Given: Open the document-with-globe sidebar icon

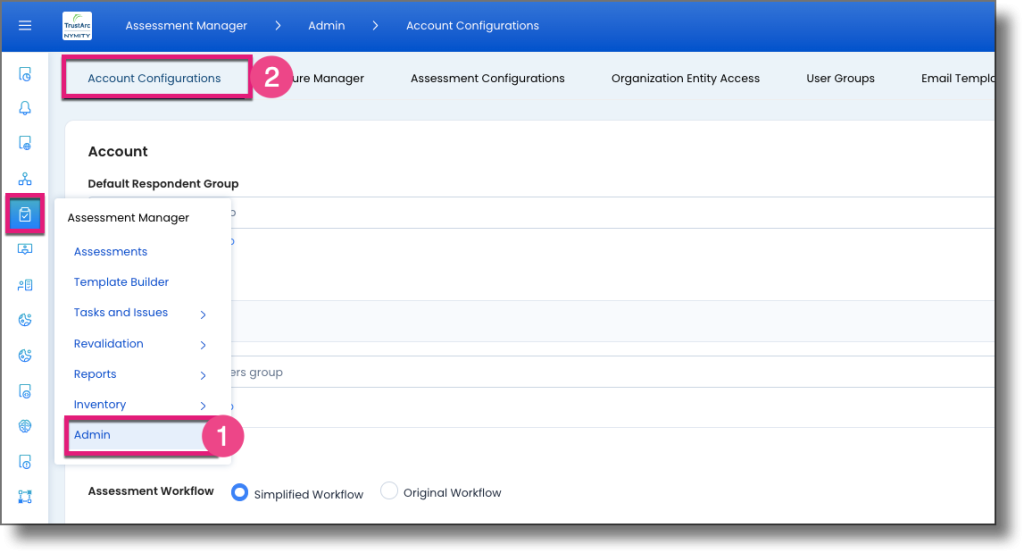Looking at the screenshot, I should [x=25, y=143].
